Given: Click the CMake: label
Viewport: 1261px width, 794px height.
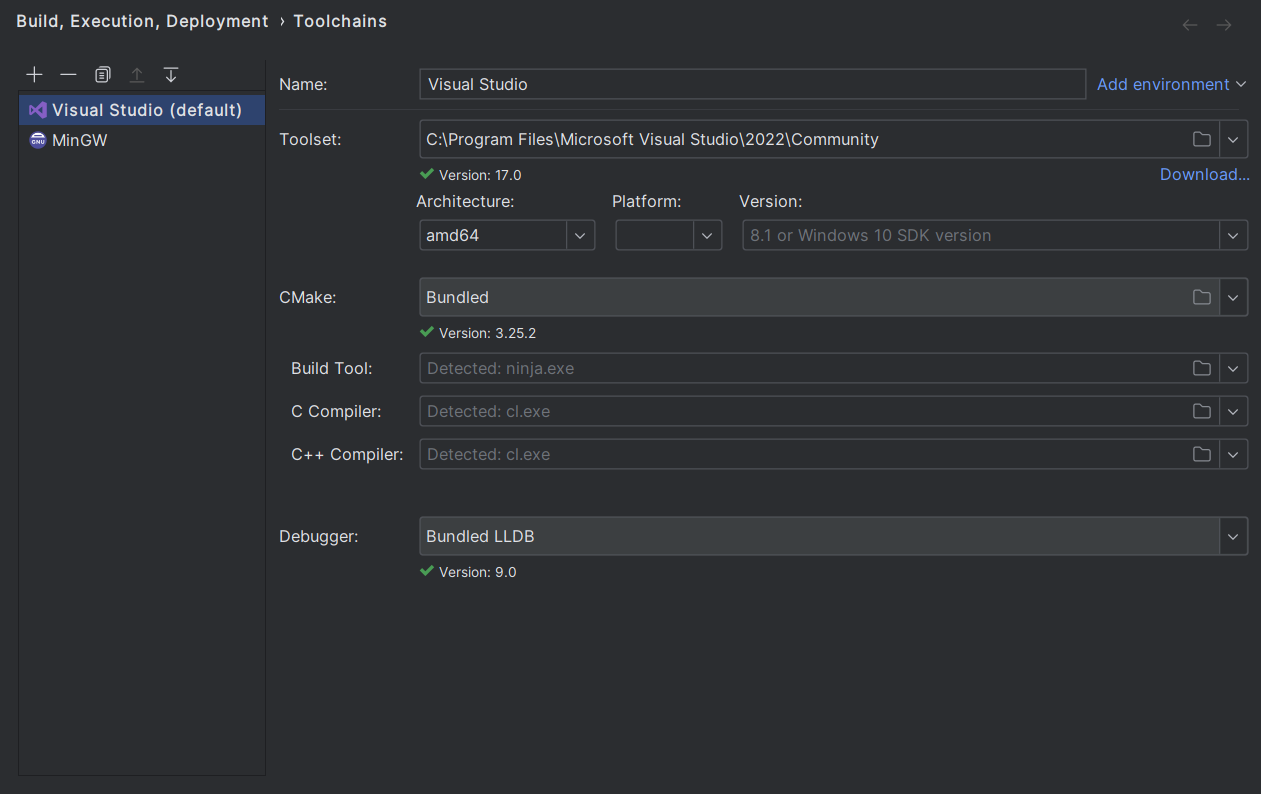Looking at the screenshot, I should (x=307, y=298).
